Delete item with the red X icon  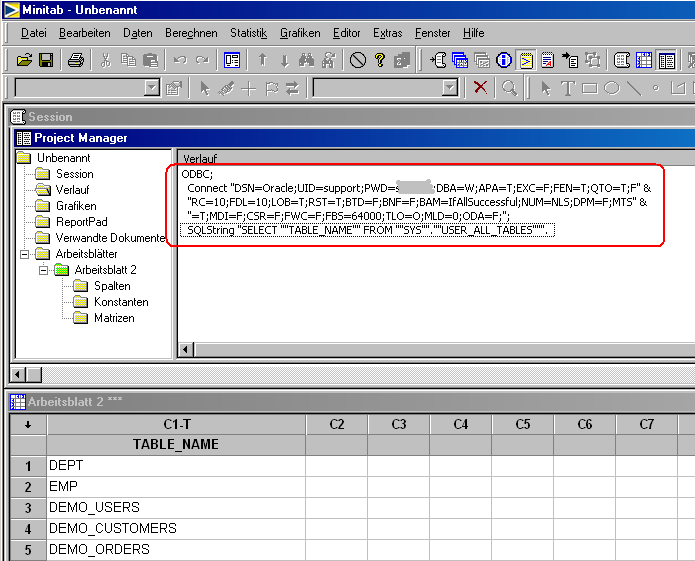480,87
